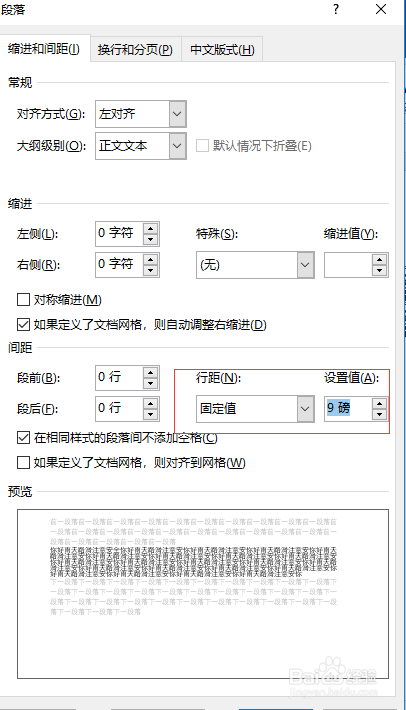
Task: Increase the 左侧 indent value
Action: 151,228
